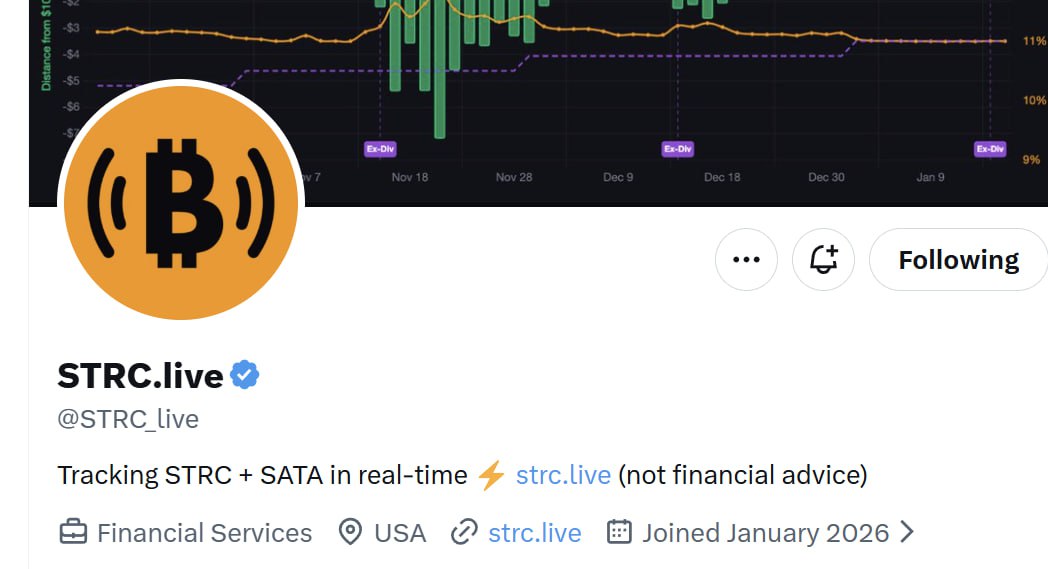
Task: Click the USA location text
Action: 400,533
